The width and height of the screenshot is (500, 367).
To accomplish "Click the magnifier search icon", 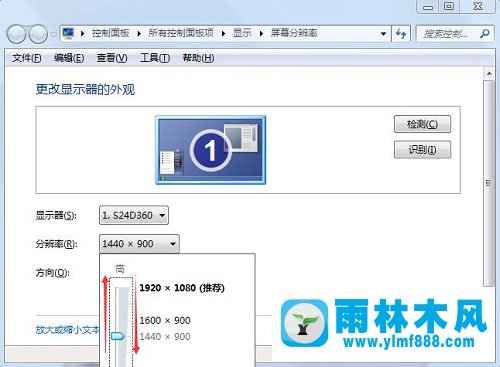I will 485,33.
